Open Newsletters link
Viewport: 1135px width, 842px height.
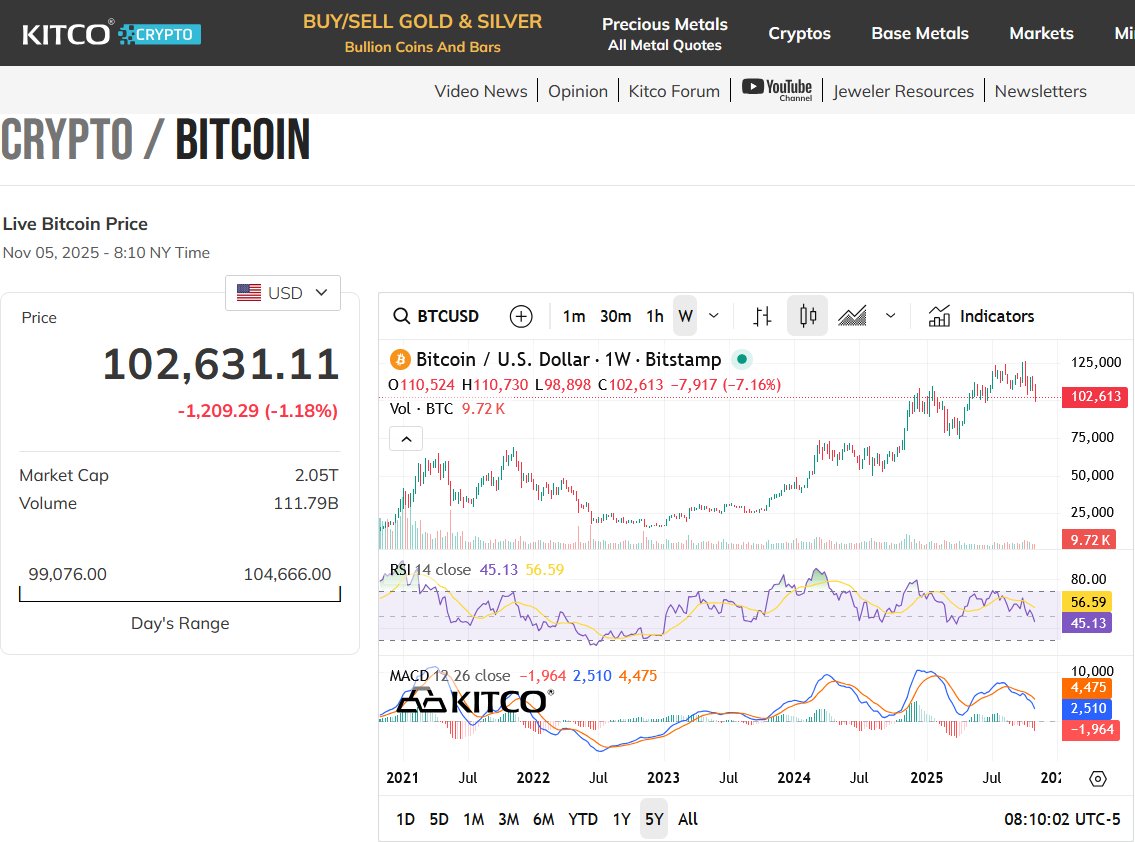(x=1040, y=91)
